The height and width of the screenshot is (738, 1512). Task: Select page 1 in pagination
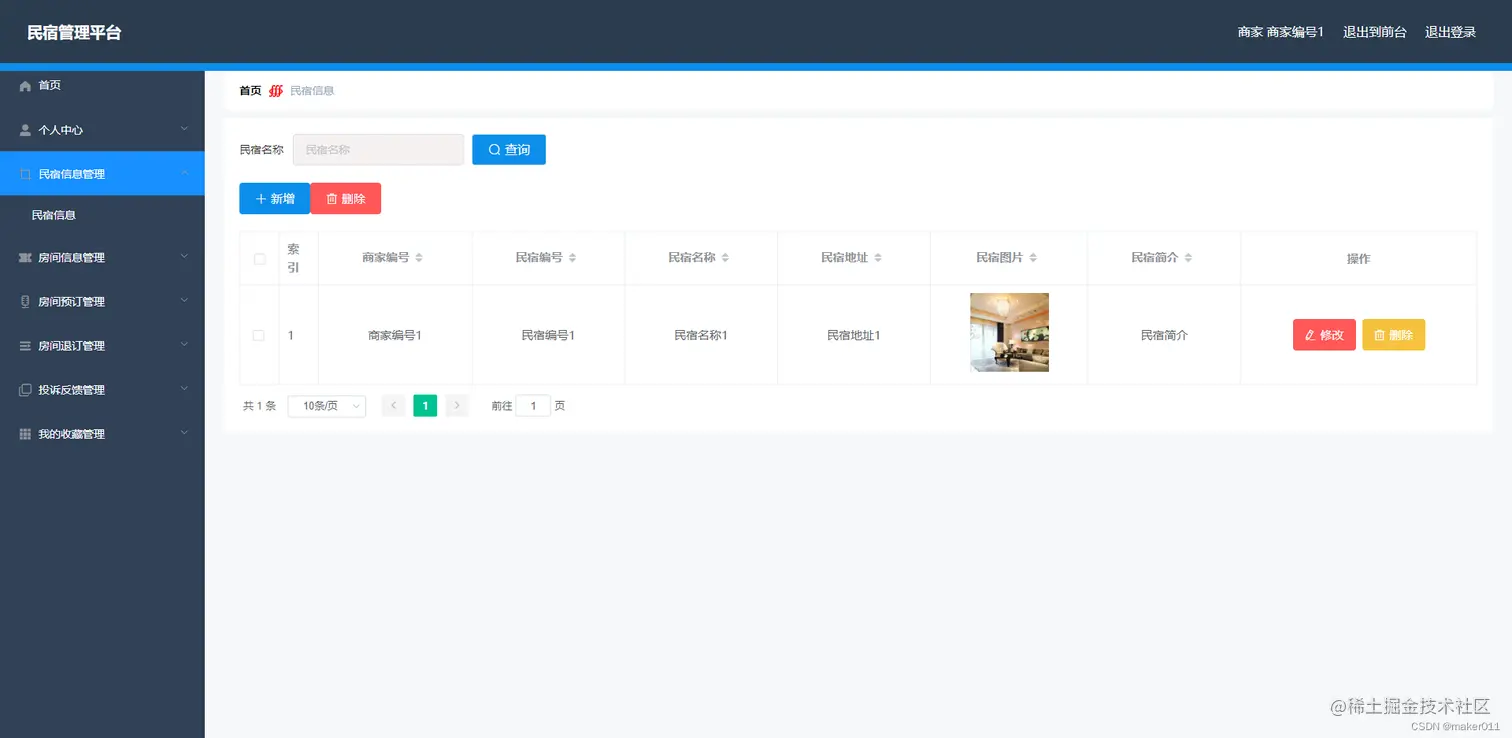(x=425, y=406)
